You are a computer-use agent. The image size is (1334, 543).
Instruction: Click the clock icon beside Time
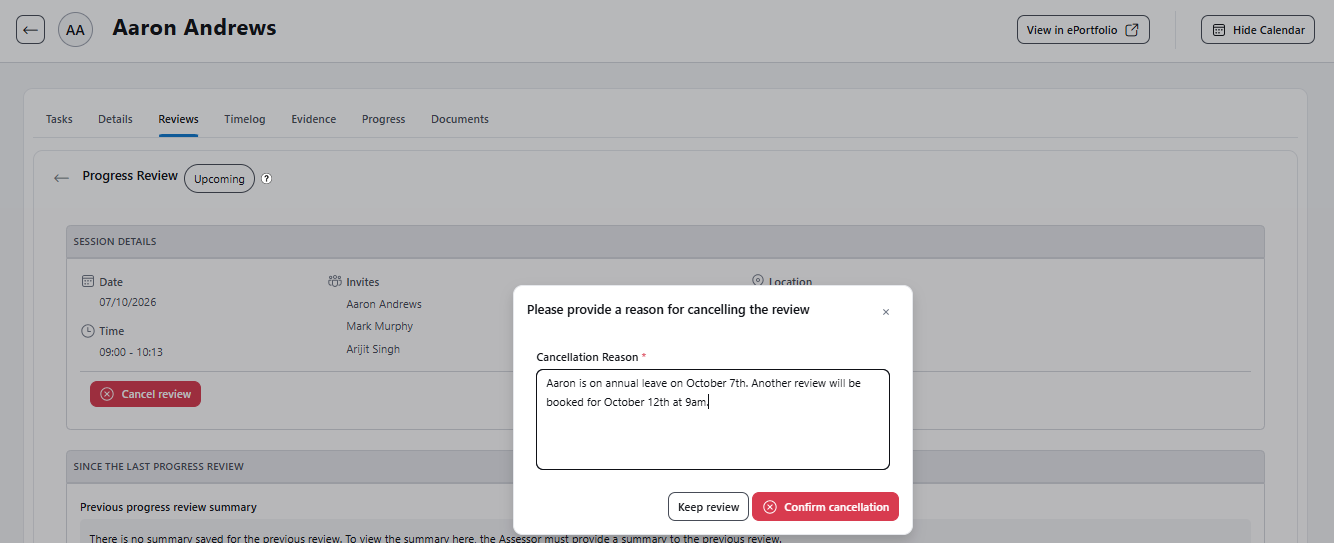88,331
